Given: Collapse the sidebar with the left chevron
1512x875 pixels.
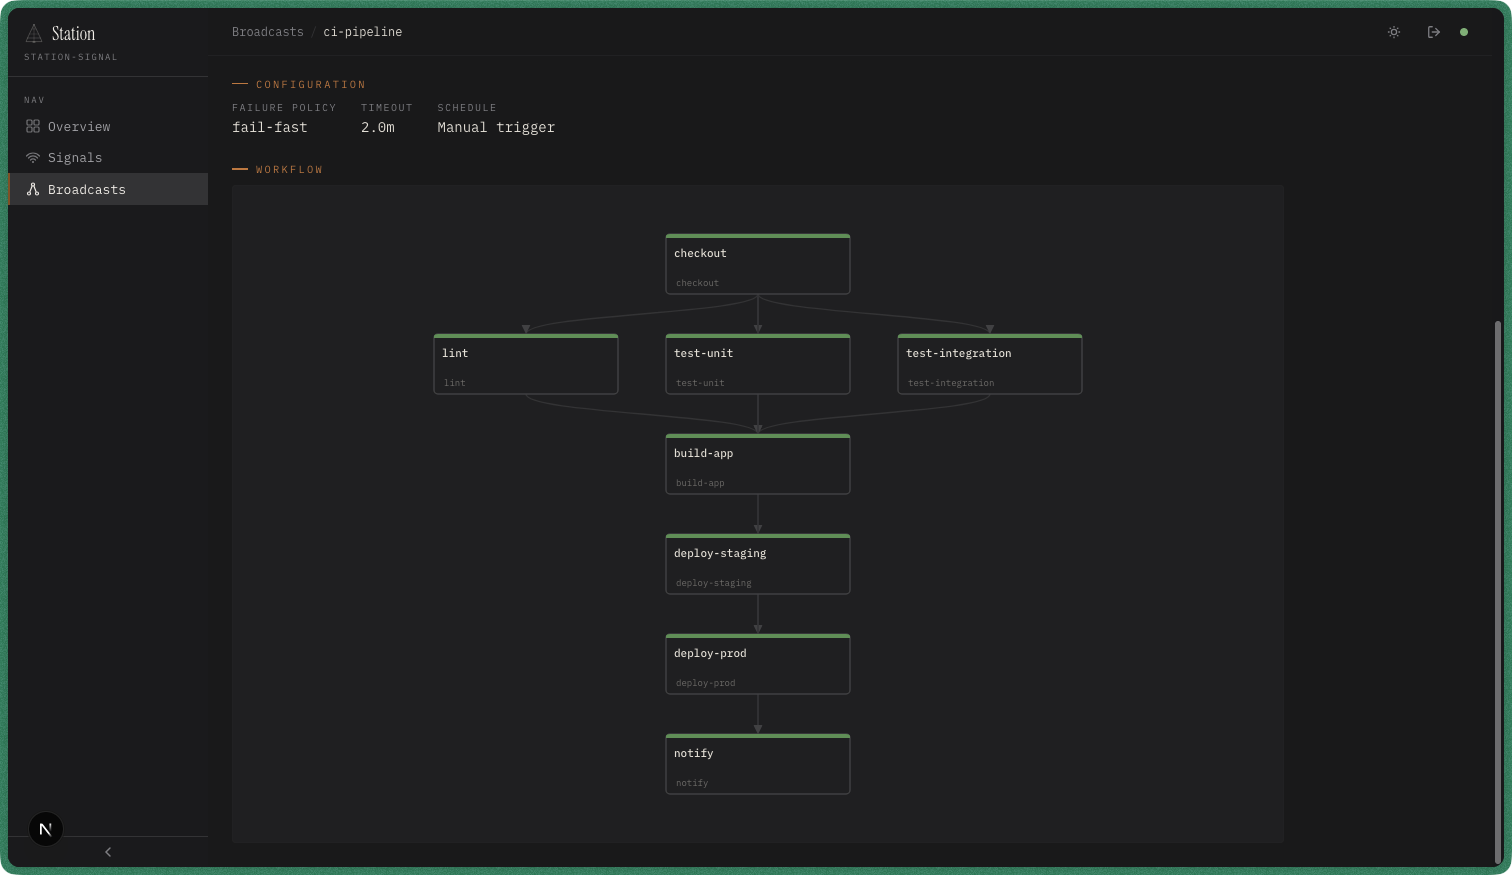Looking at the screenshot, I should [x=107, y=852].
